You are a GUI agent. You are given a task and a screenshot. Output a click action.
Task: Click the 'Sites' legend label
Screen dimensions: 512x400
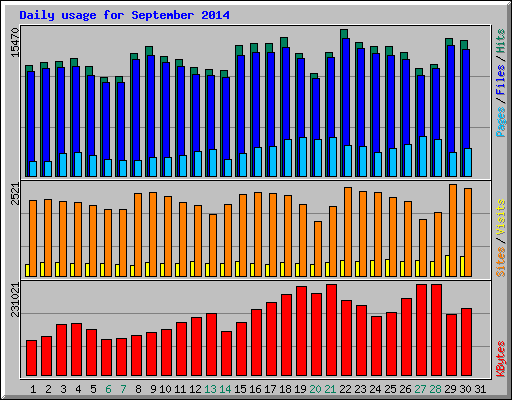[500, 262]
